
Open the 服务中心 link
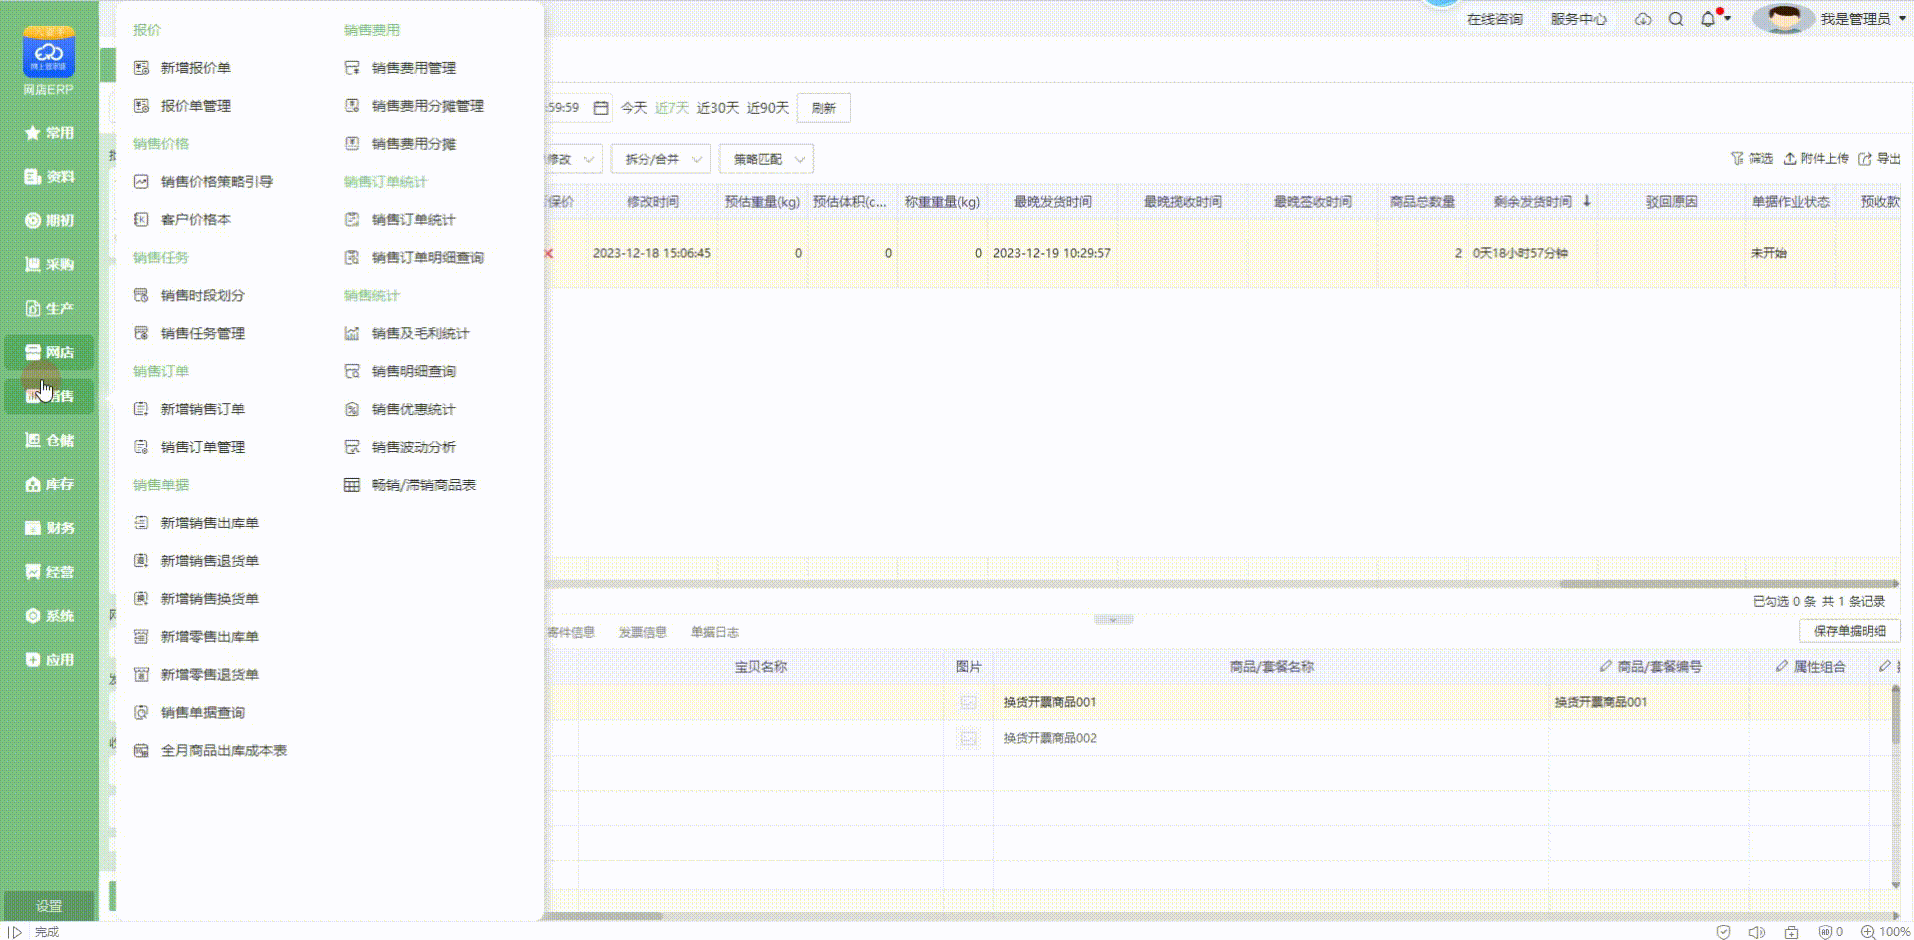[1578, 19]
